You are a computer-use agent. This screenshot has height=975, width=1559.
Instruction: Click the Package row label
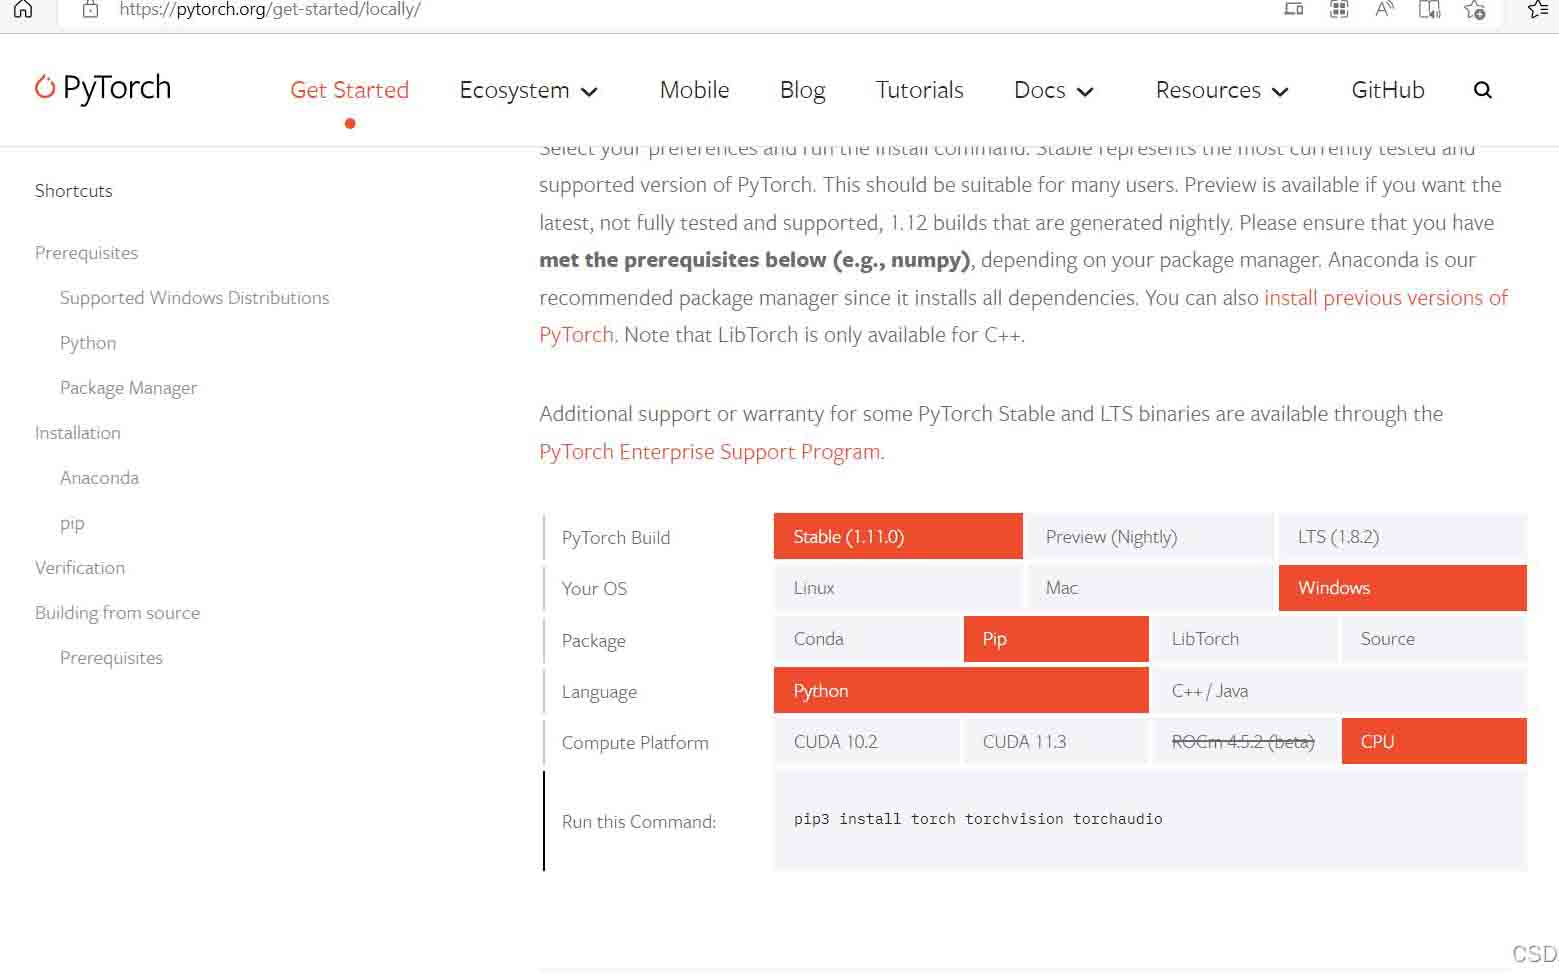point(593,641)
